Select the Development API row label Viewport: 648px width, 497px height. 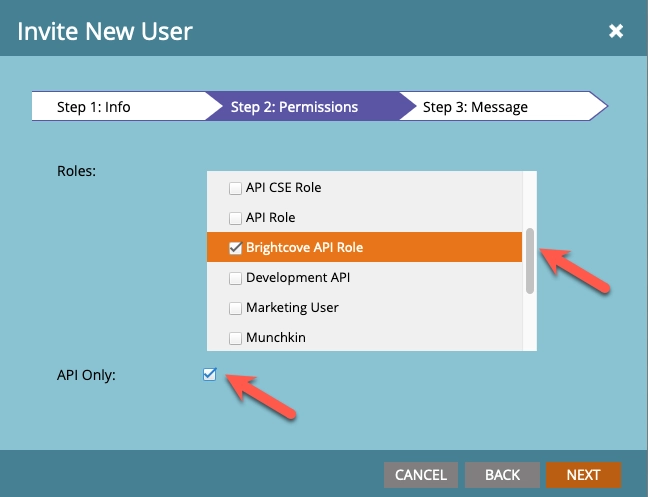[x=298, y=278]
